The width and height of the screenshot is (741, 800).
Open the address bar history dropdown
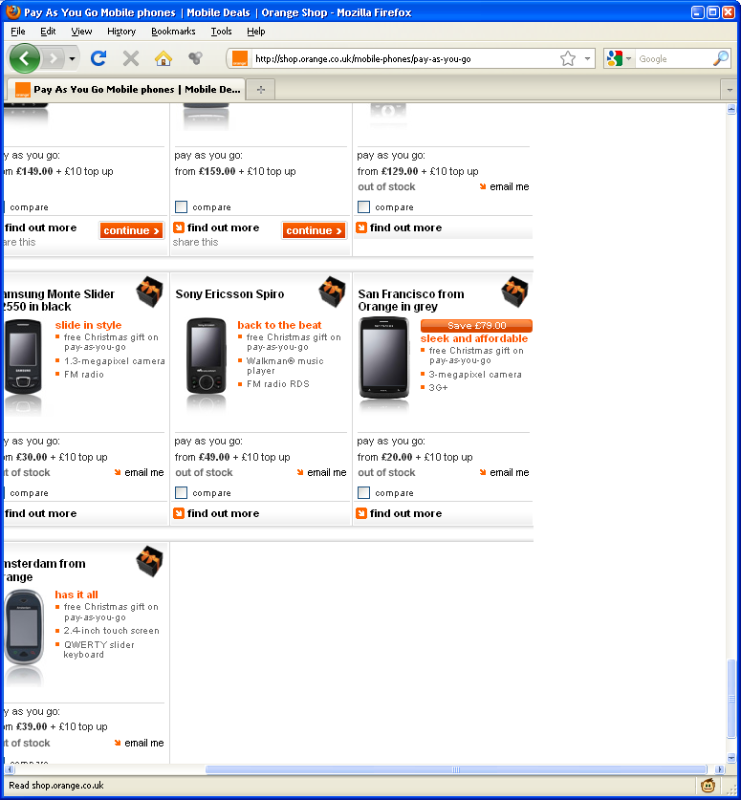point(587,59)
